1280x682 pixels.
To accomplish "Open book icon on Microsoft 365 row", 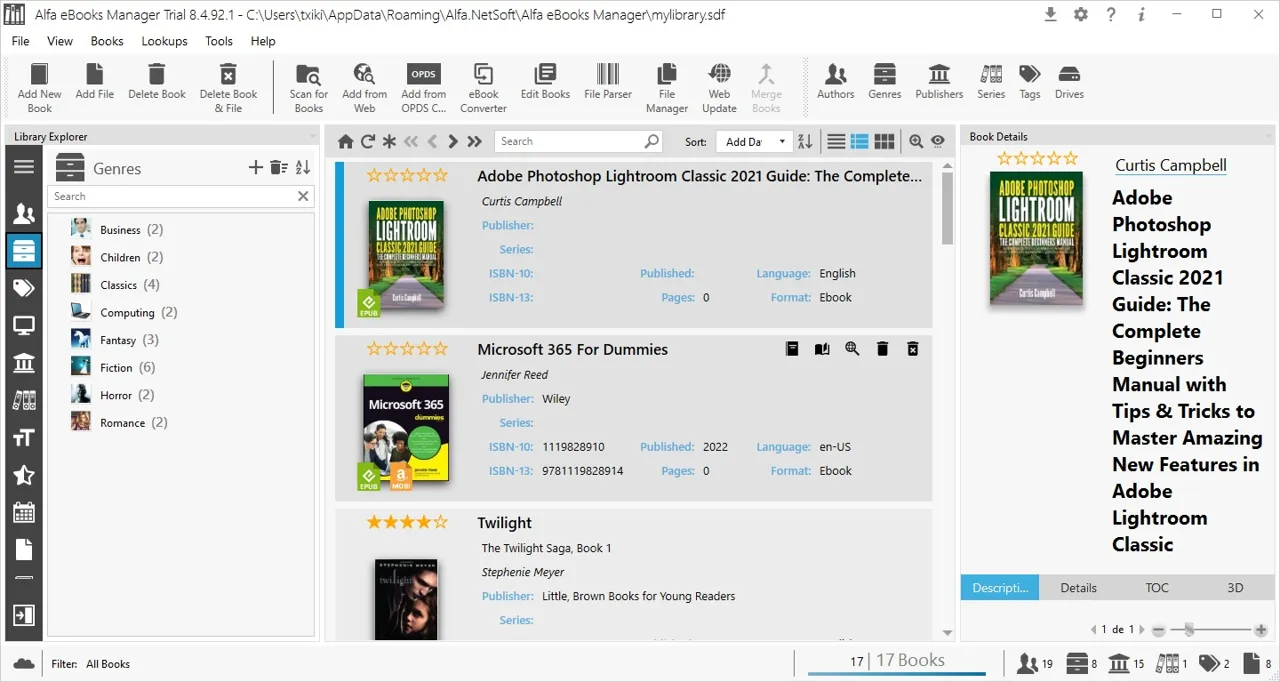I will 822,349.
